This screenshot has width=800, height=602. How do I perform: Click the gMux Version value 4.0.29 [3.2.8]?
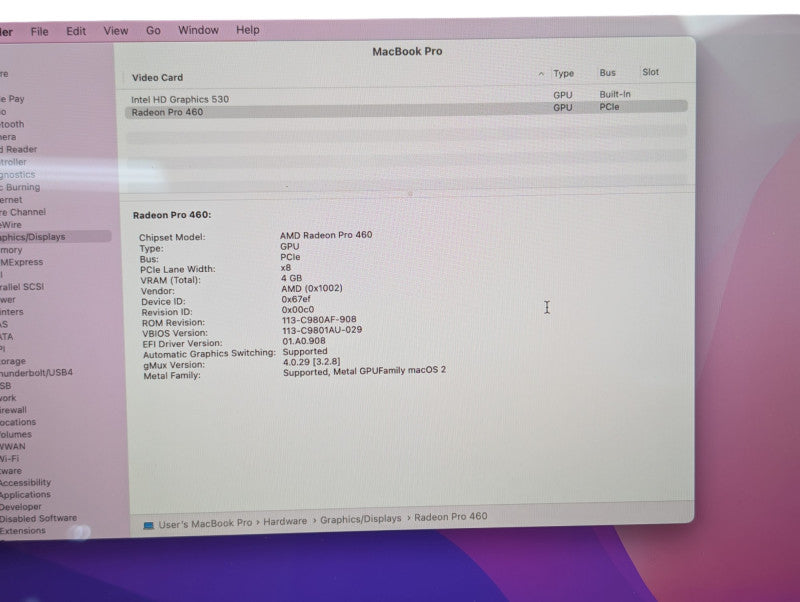[312, 362]
